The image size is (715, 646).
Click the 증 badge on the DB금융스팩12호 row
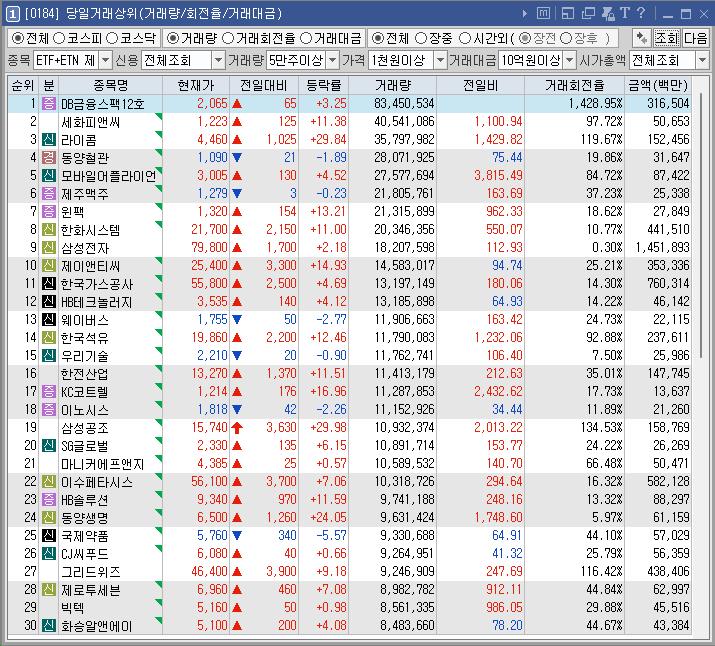point(48,103)
